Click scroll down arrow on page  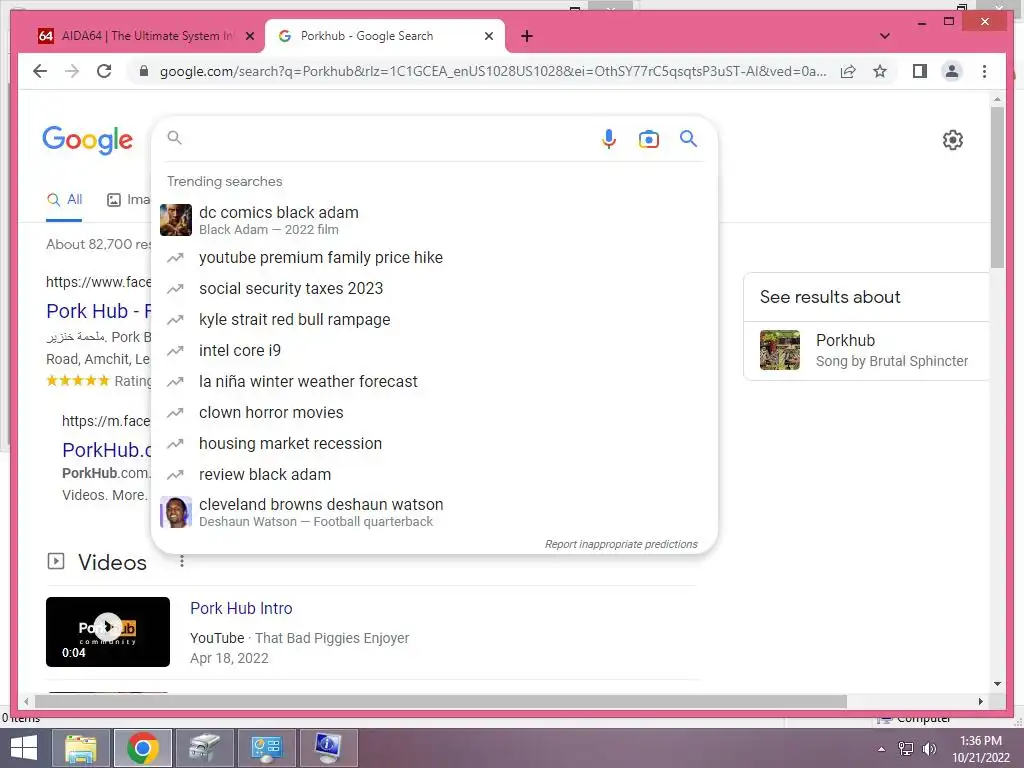click(997, 684)
